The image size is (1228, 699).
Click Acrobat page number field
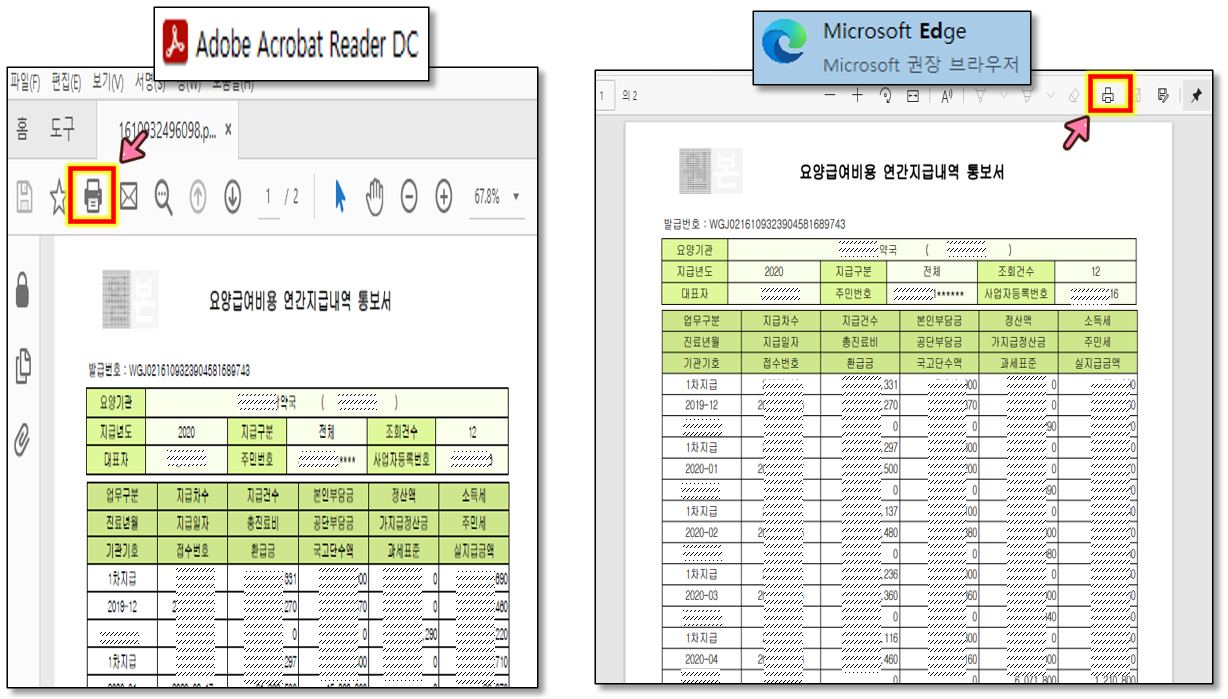click(270, 198)
